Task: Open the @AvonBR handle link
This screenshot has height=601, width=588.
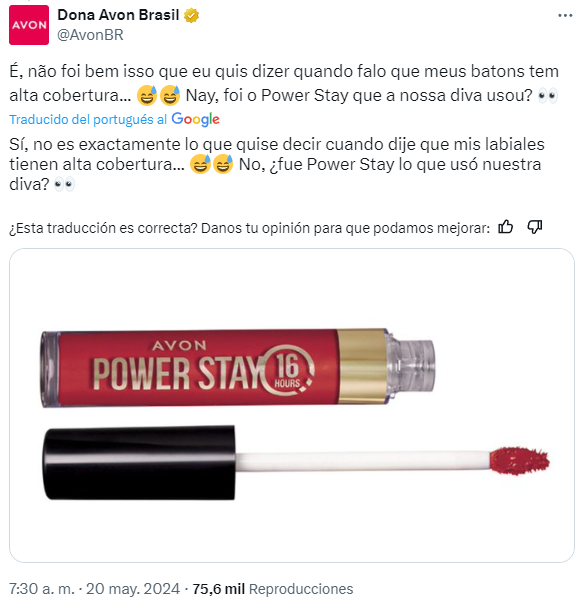Action: pyautogui.click(x=90, y=35)
